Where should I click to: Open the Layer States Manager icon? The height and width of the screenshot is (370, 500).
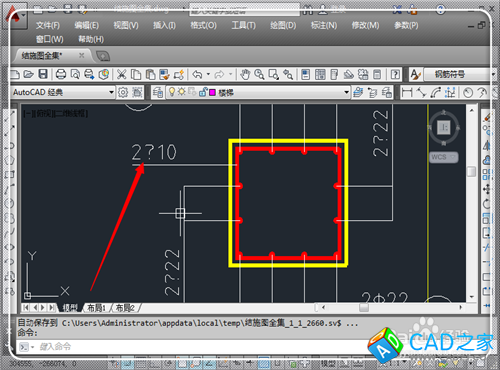tap(387, 92)
